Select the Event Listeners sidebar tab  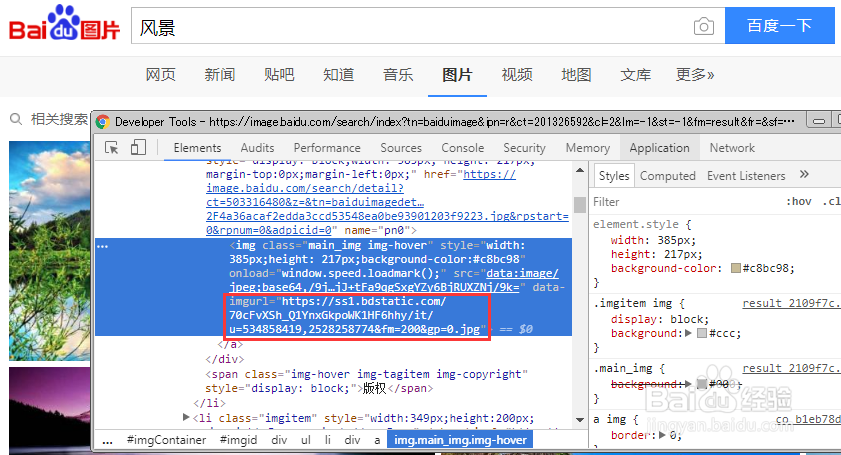[x=746, y=176]
